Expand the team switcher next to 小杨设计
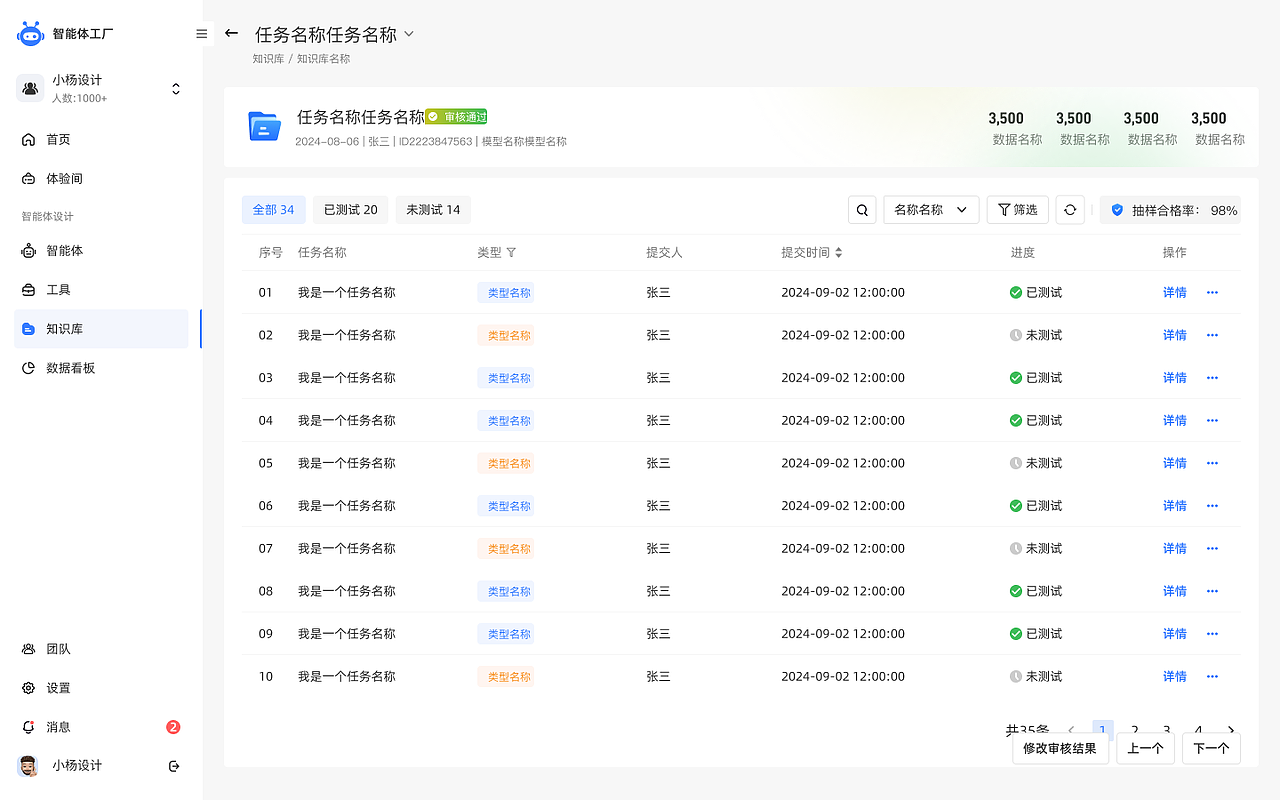The width and height of the screenshot is (1280, 800). pyautogui.click(x=175, y=88)
